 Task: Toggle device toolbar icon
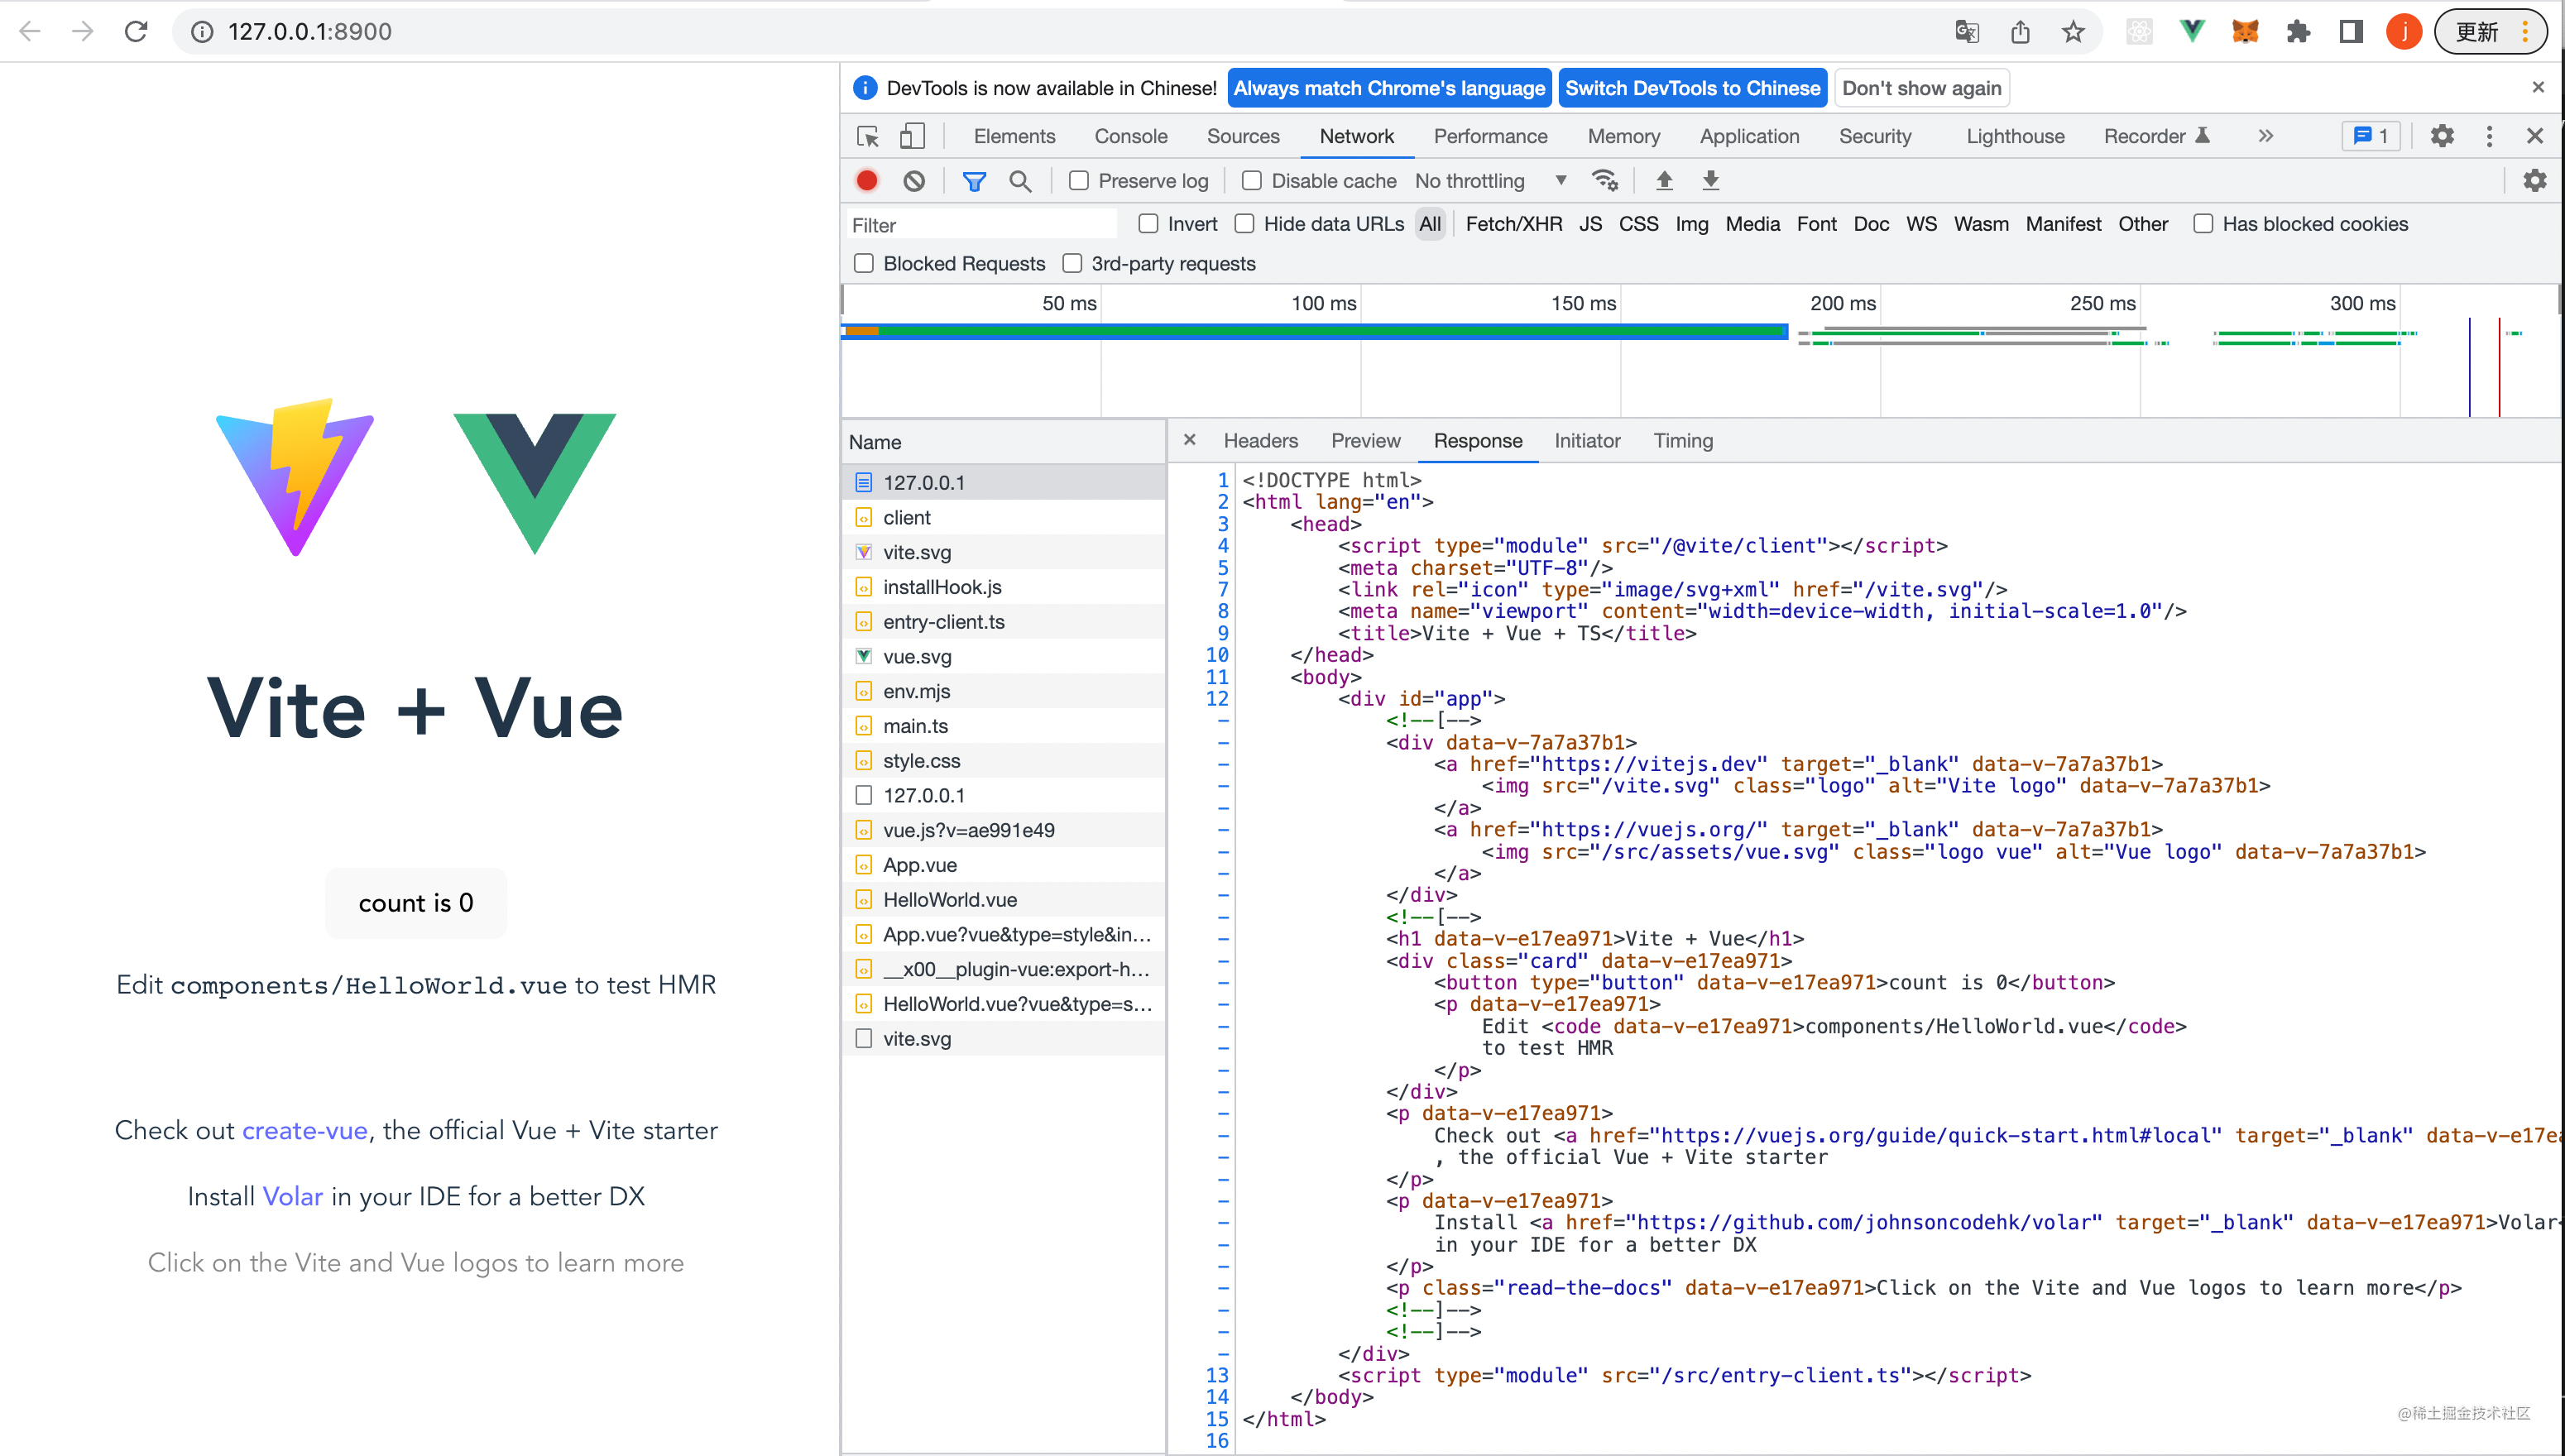coord(912,136)
